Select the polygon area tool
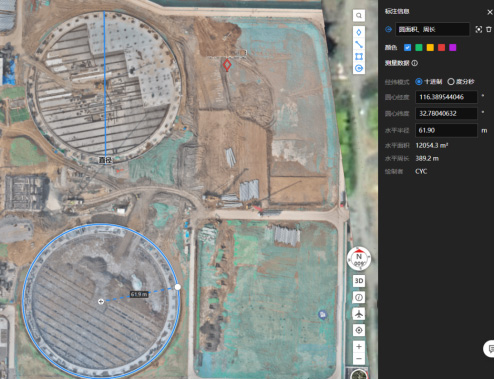Viewport: 495px width, 379px height. [359, 56]
